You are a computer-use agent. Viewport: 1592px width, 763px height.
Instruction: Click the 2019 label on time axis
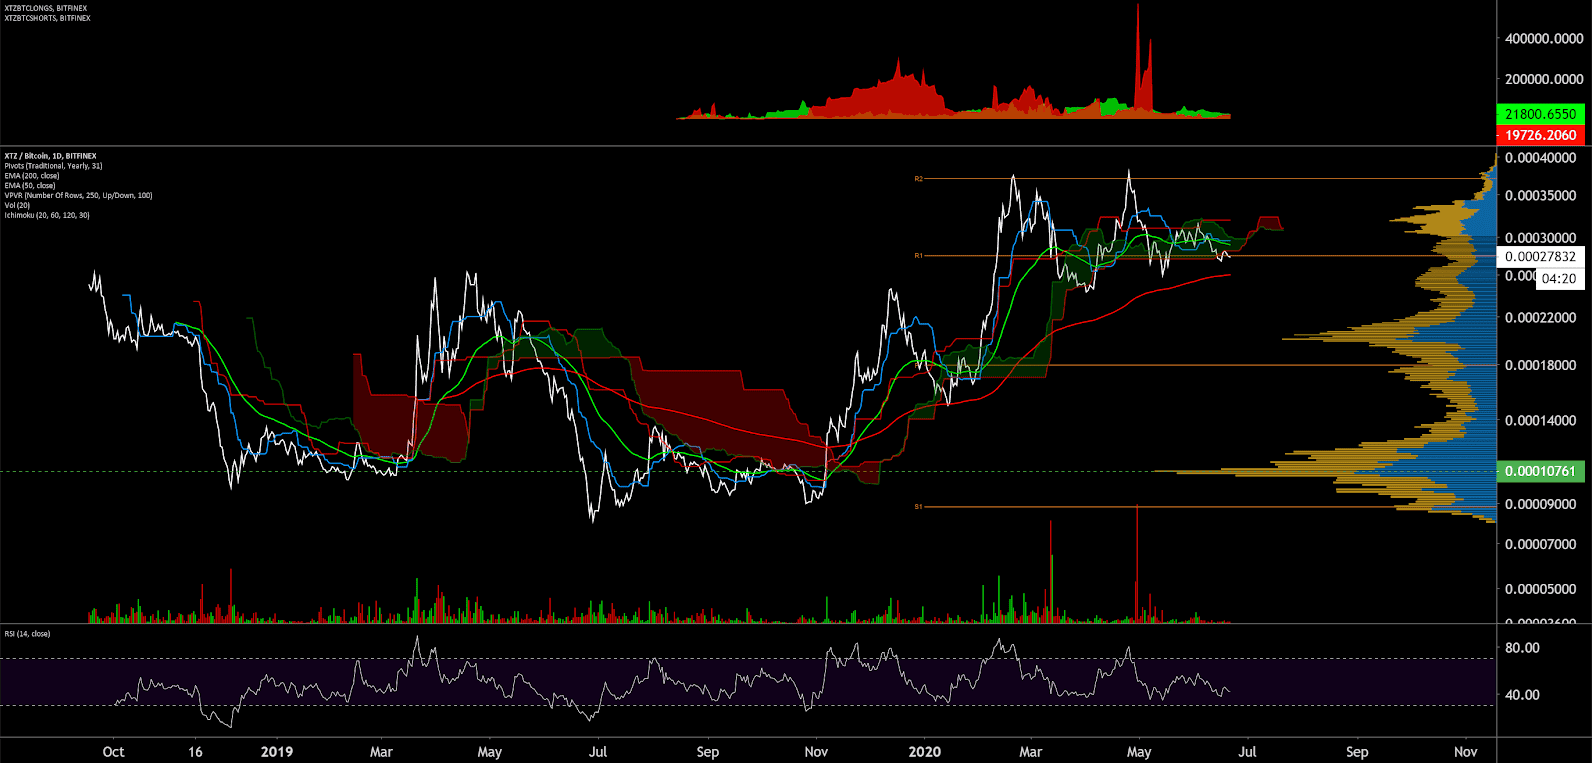click(x=276, y=752)
